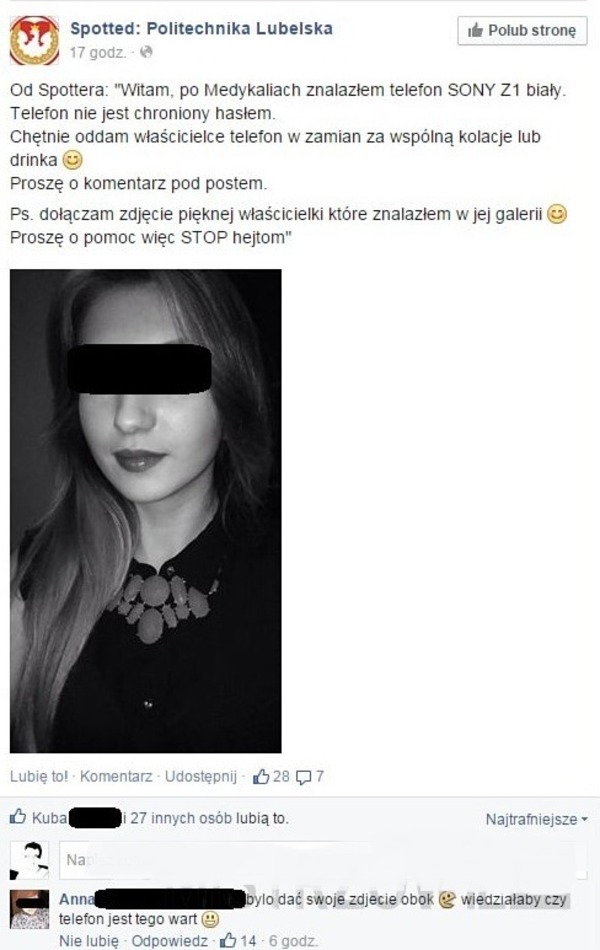Click the globe public-visibility icon by the timestamp
The width and height of the screenshot is (600, 950).
pos(146,53)
